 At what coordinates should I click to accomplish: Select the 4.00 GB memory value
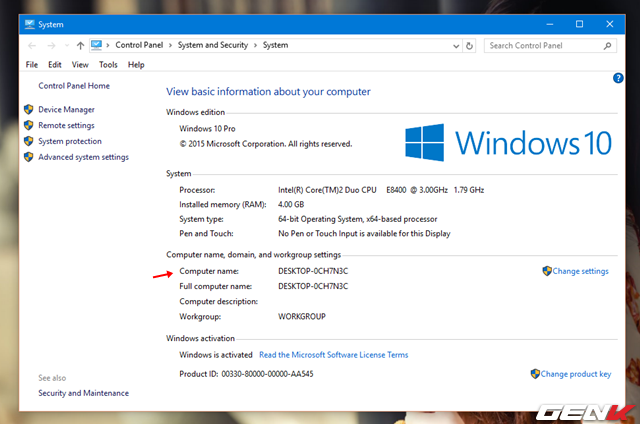pos(291,204)
